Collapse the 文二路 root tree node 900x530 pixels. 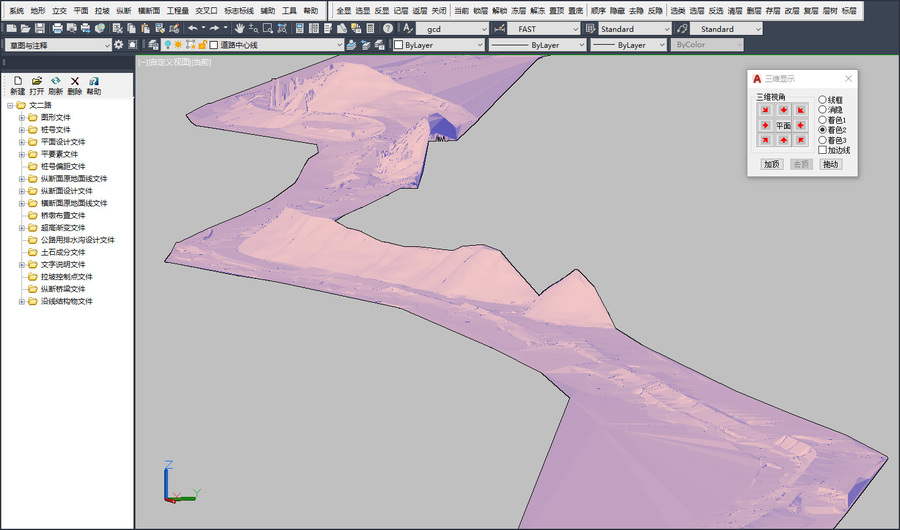(10, 105)
